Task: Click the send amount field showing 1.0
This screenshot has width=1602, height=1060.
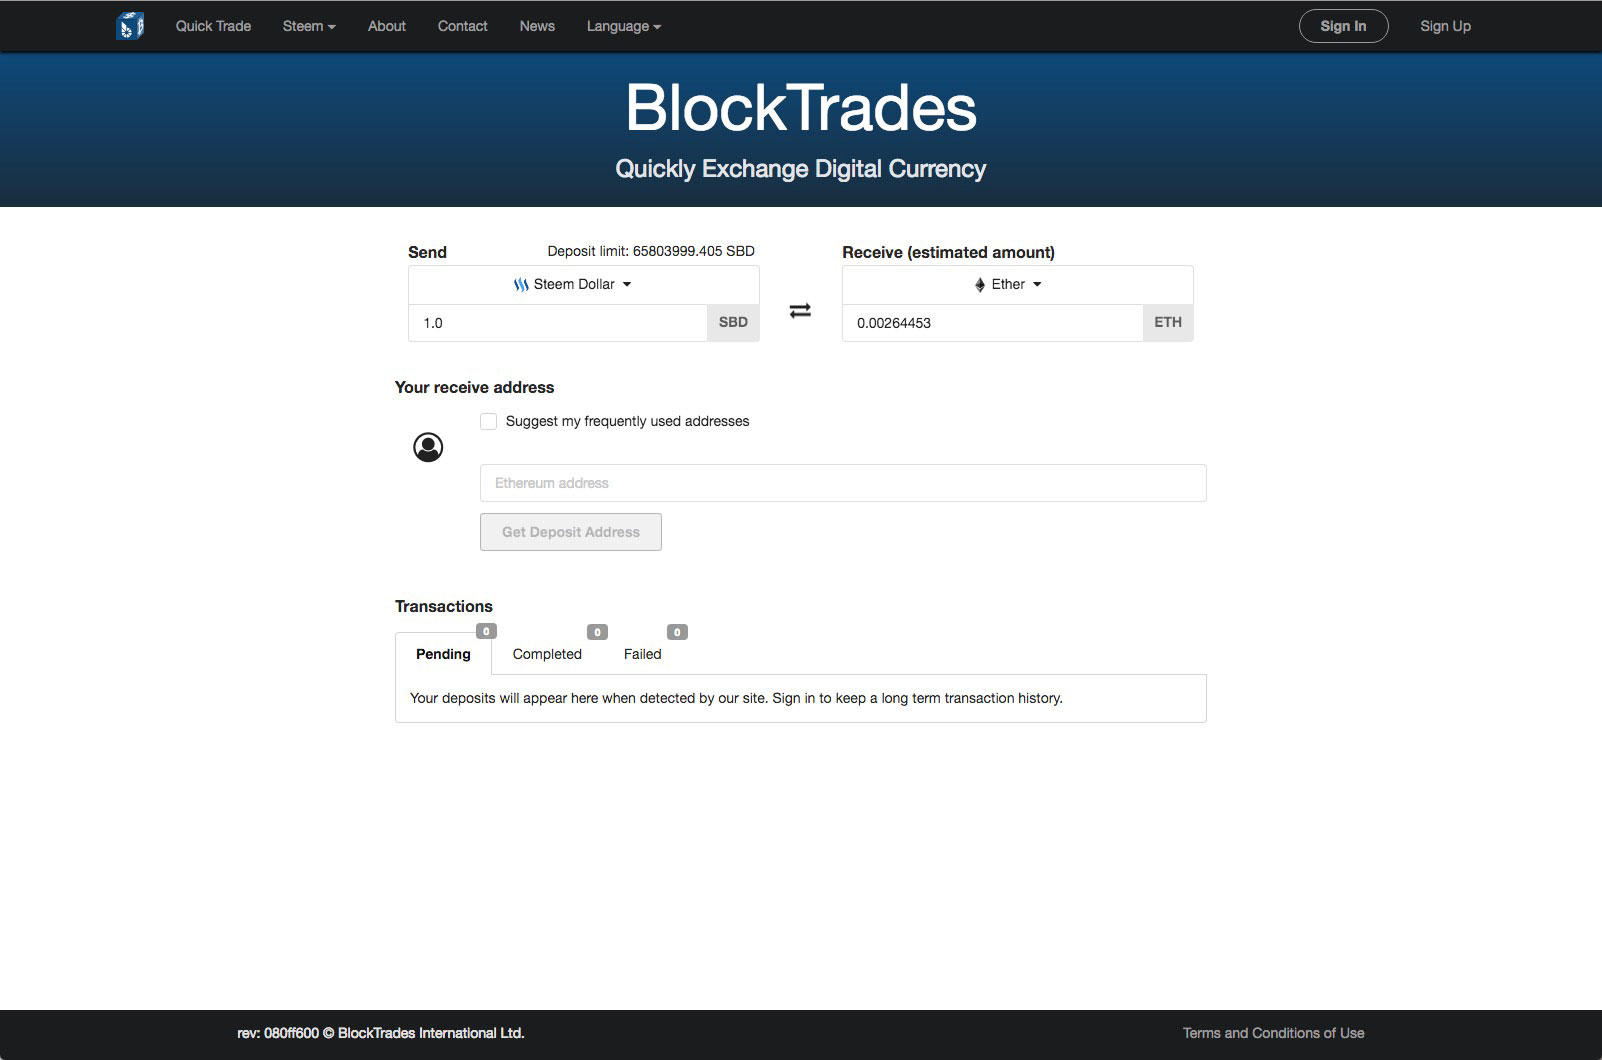Action: pos(558,323)
